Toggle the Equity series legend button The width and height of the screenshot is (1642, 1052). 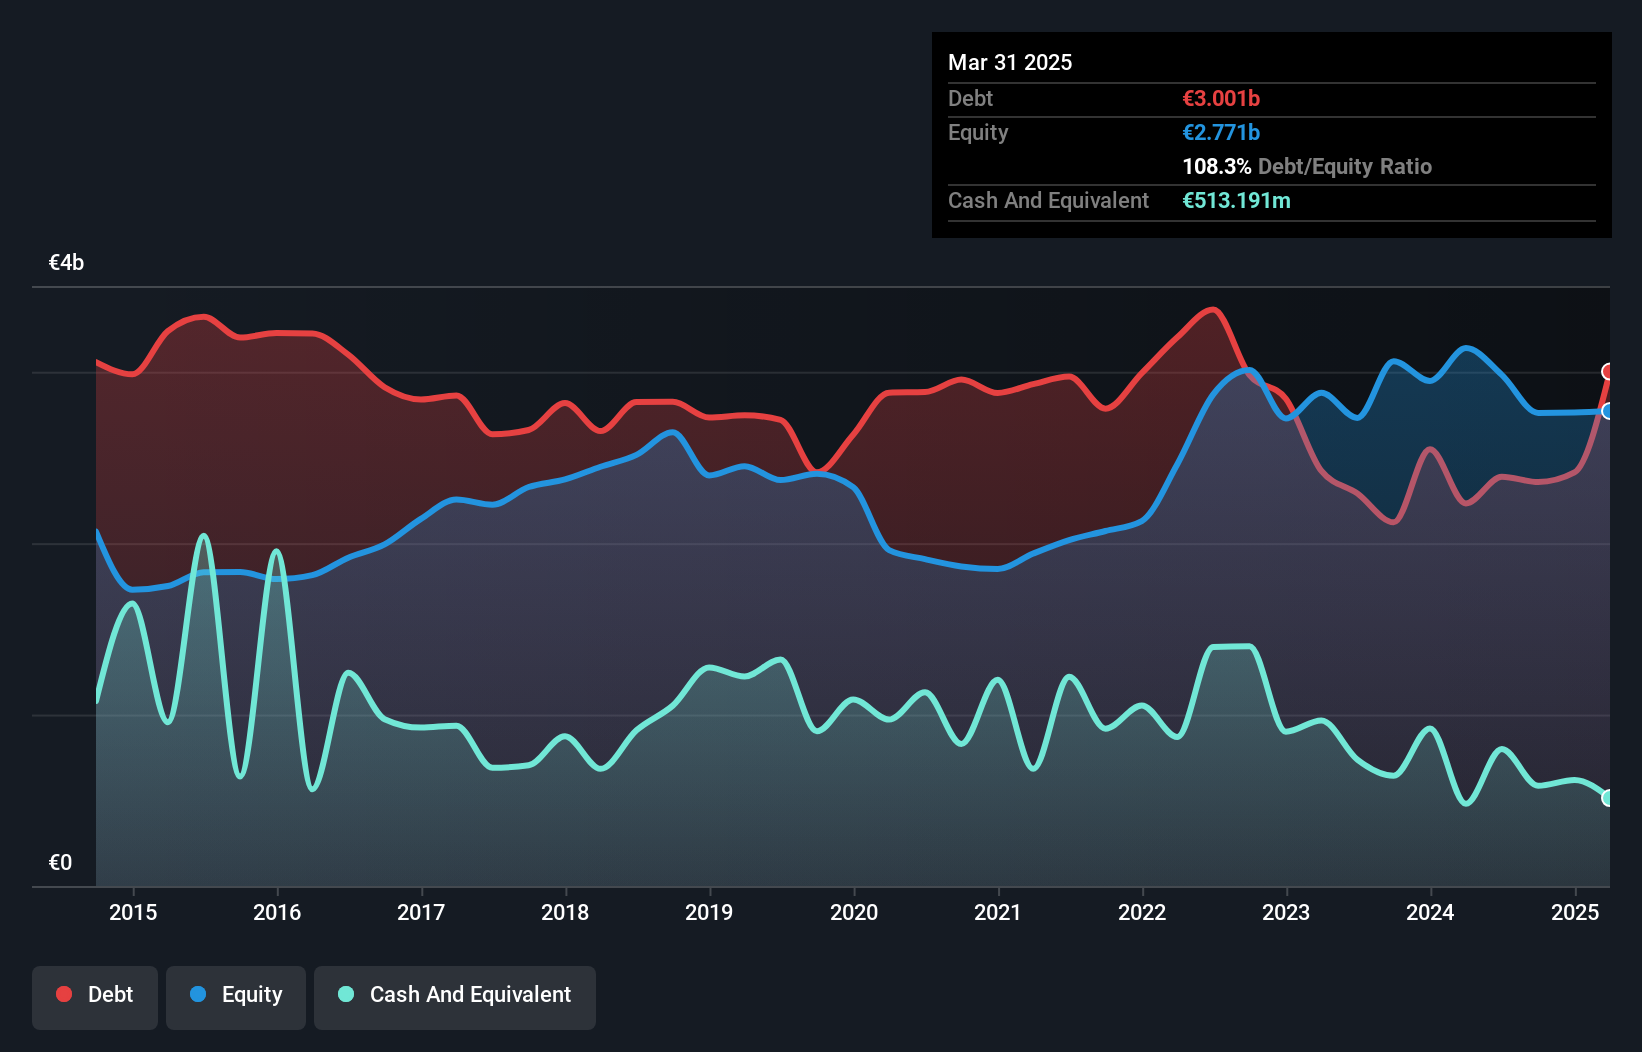236,997
